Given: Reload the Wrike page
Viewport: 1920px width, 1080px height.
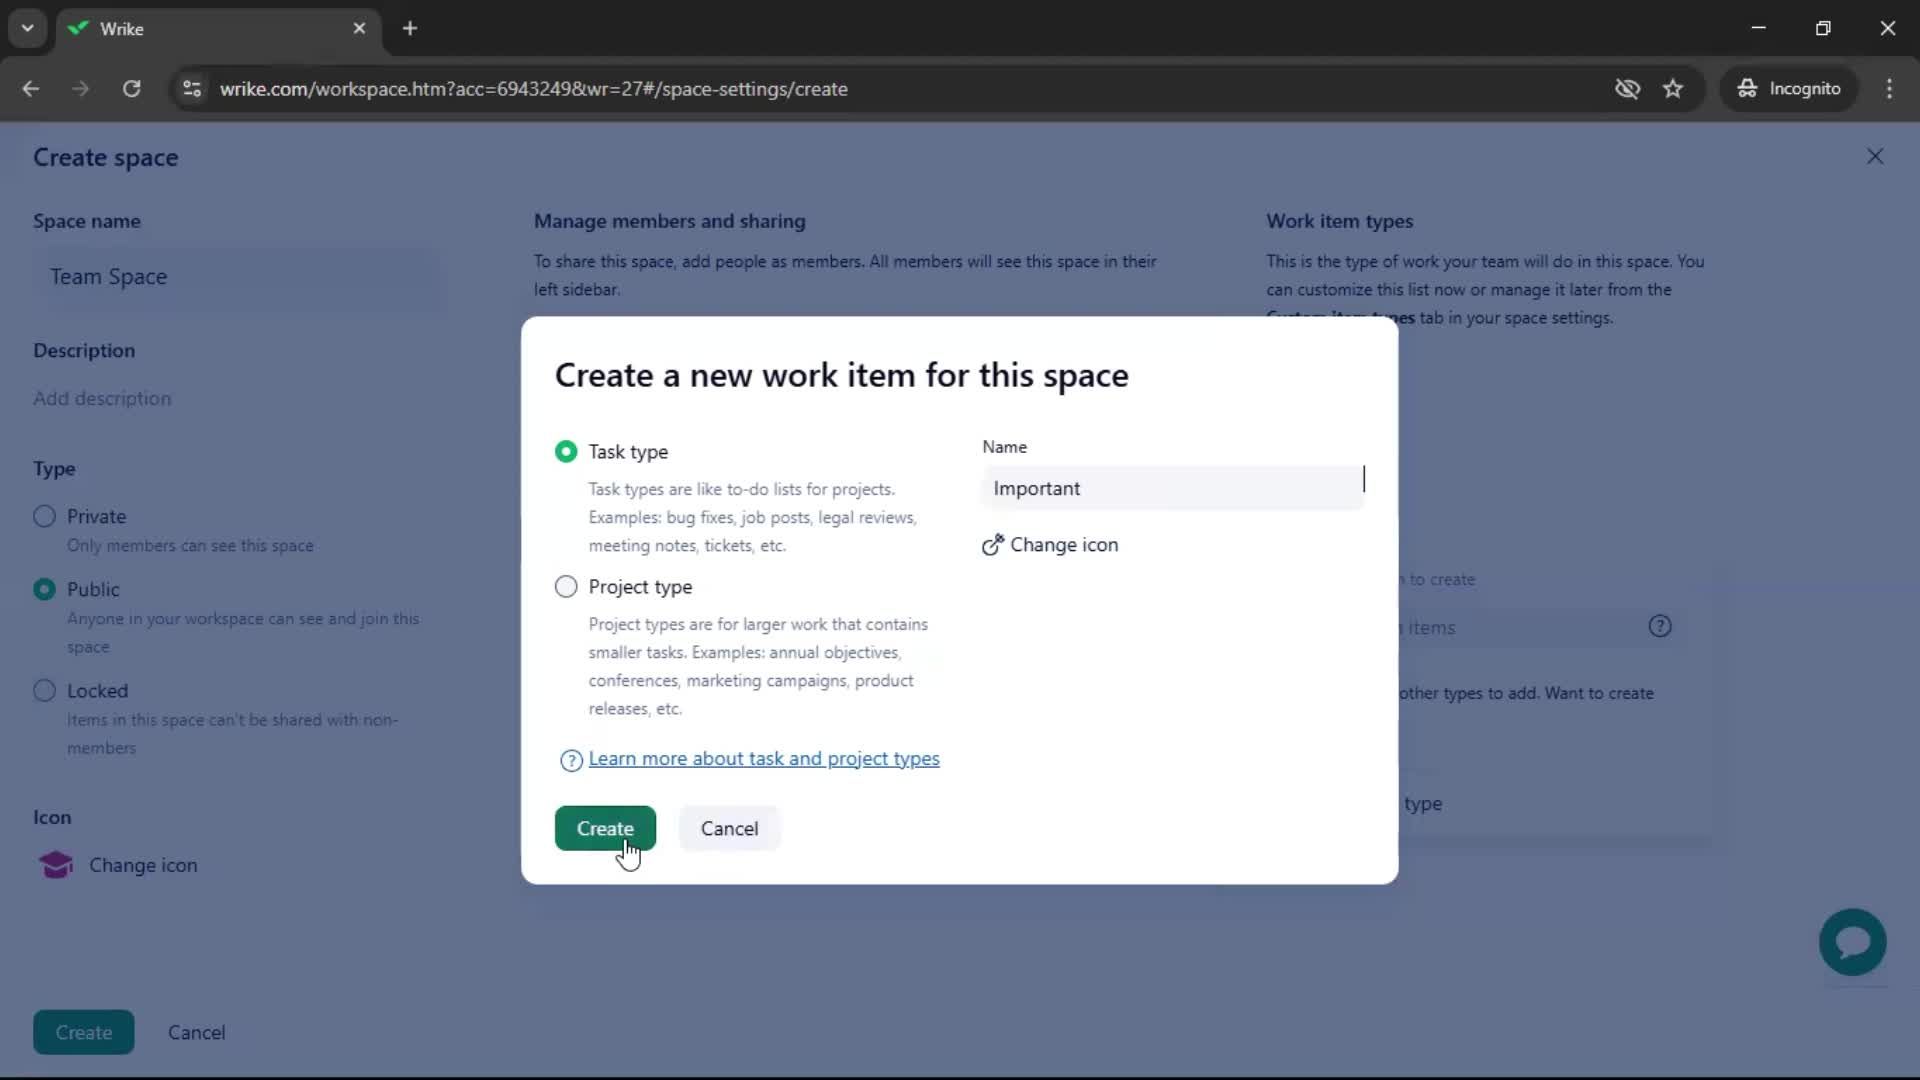Looking at the screenshot, I should pyautogui.click(x=131, y=89).
